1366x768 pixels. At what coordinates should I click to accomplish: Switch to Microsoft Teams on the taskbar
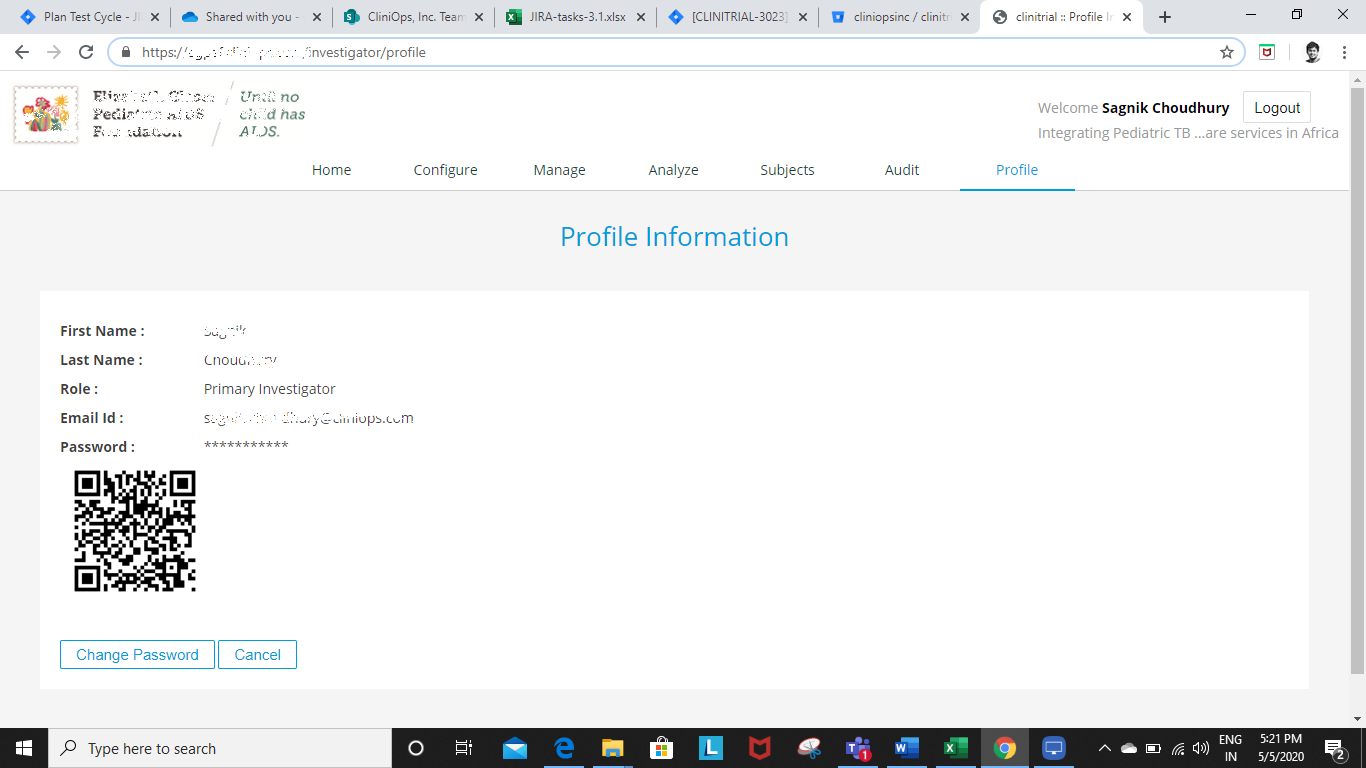coord(858,748)
